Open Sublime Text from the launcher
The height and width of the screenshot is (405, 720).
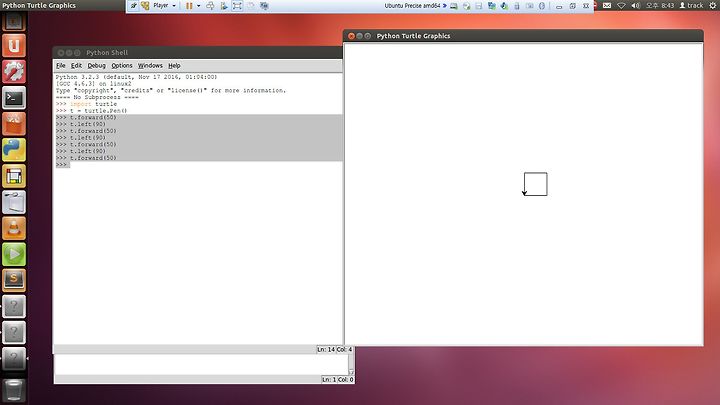14,280
